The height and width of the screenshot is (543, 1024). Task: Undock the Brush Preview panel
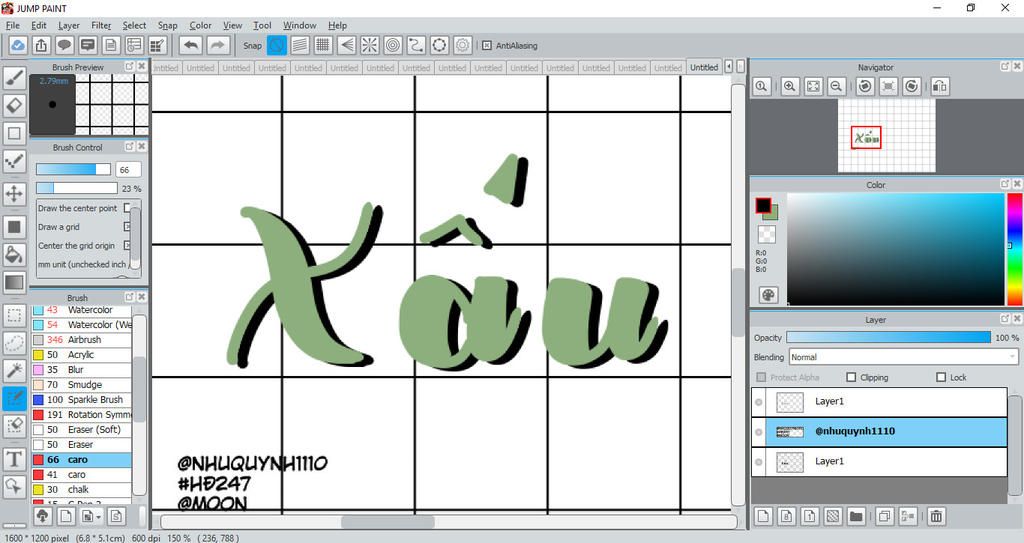tap(129, 67)
